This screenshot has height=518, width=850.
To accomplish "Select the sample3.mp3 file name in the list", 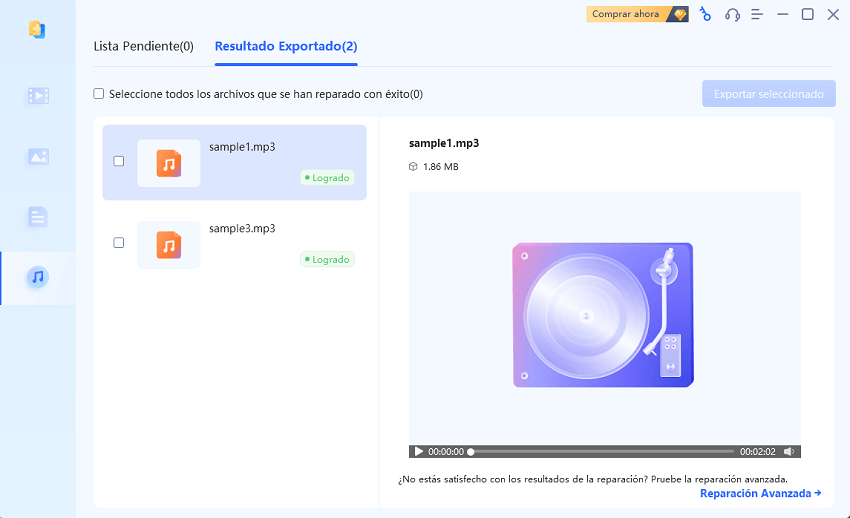I will click(242, 229).
